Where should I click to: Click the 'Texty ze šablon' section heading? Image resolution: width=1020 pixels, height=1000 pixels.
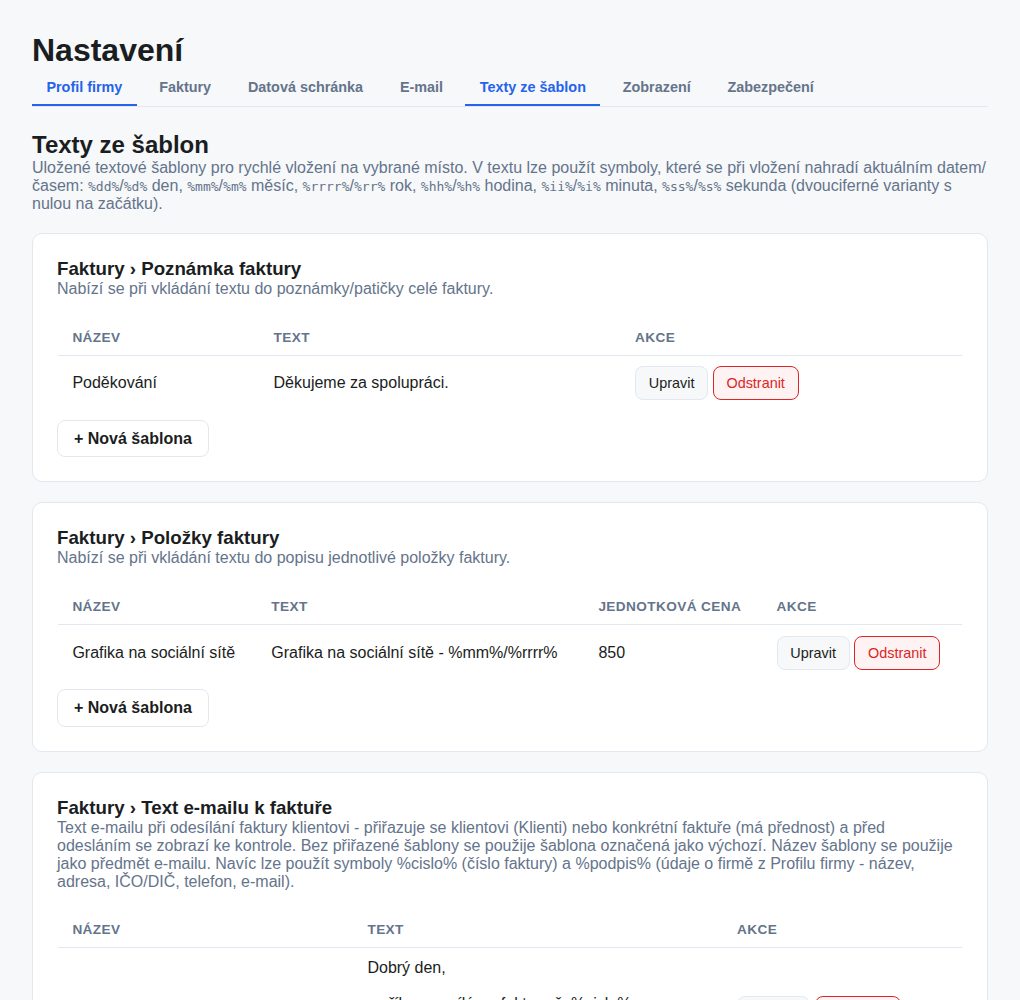120,144
